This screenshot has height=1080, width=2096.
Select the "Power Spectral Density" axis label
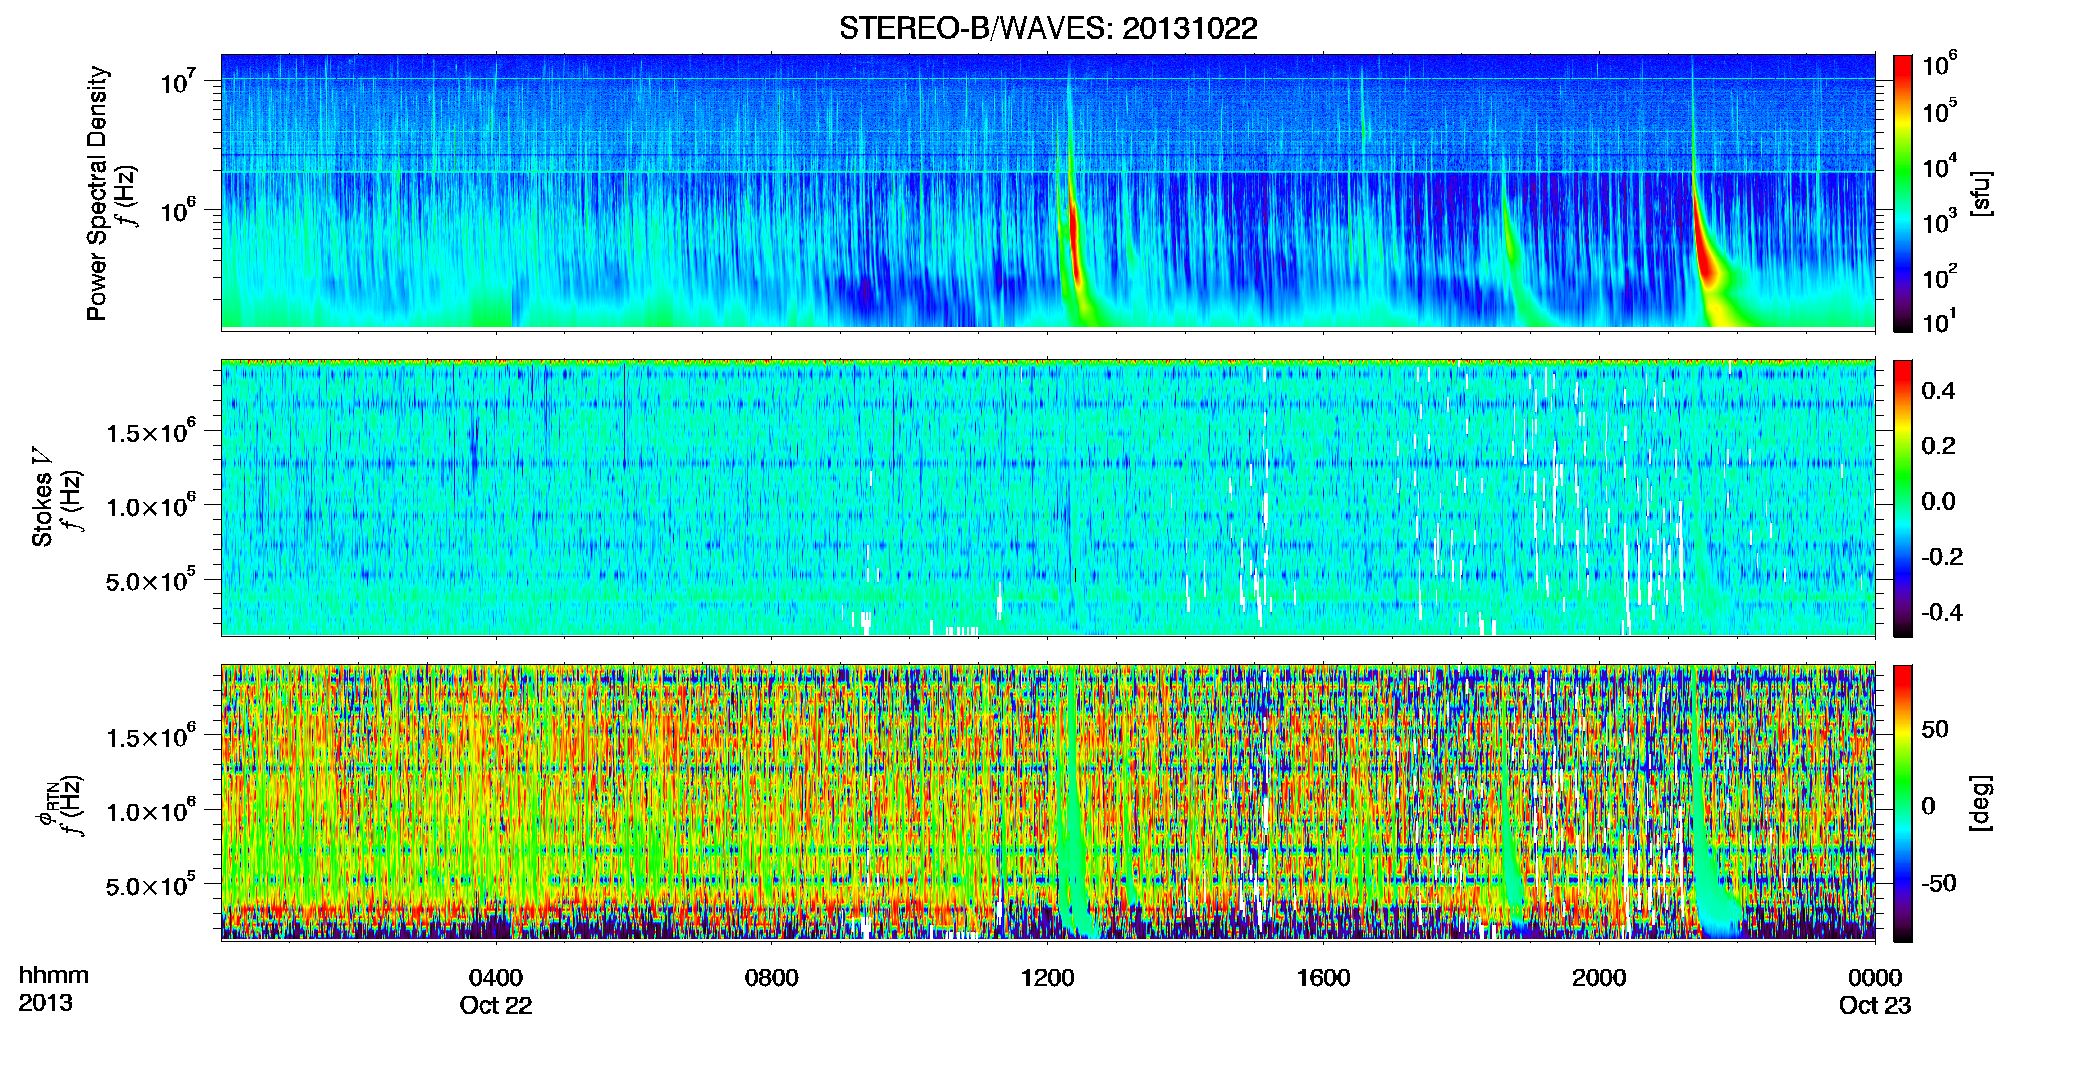click(97, 193)
